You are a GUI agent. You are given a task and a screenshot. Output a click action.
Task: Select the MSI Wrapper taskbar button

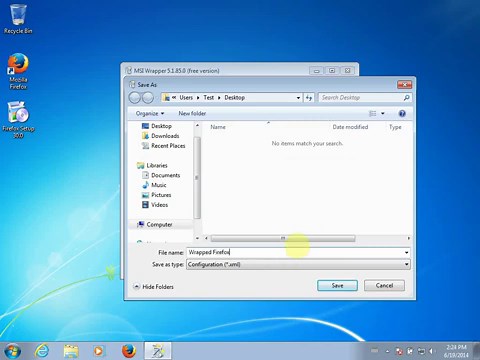tap(158, 351)
